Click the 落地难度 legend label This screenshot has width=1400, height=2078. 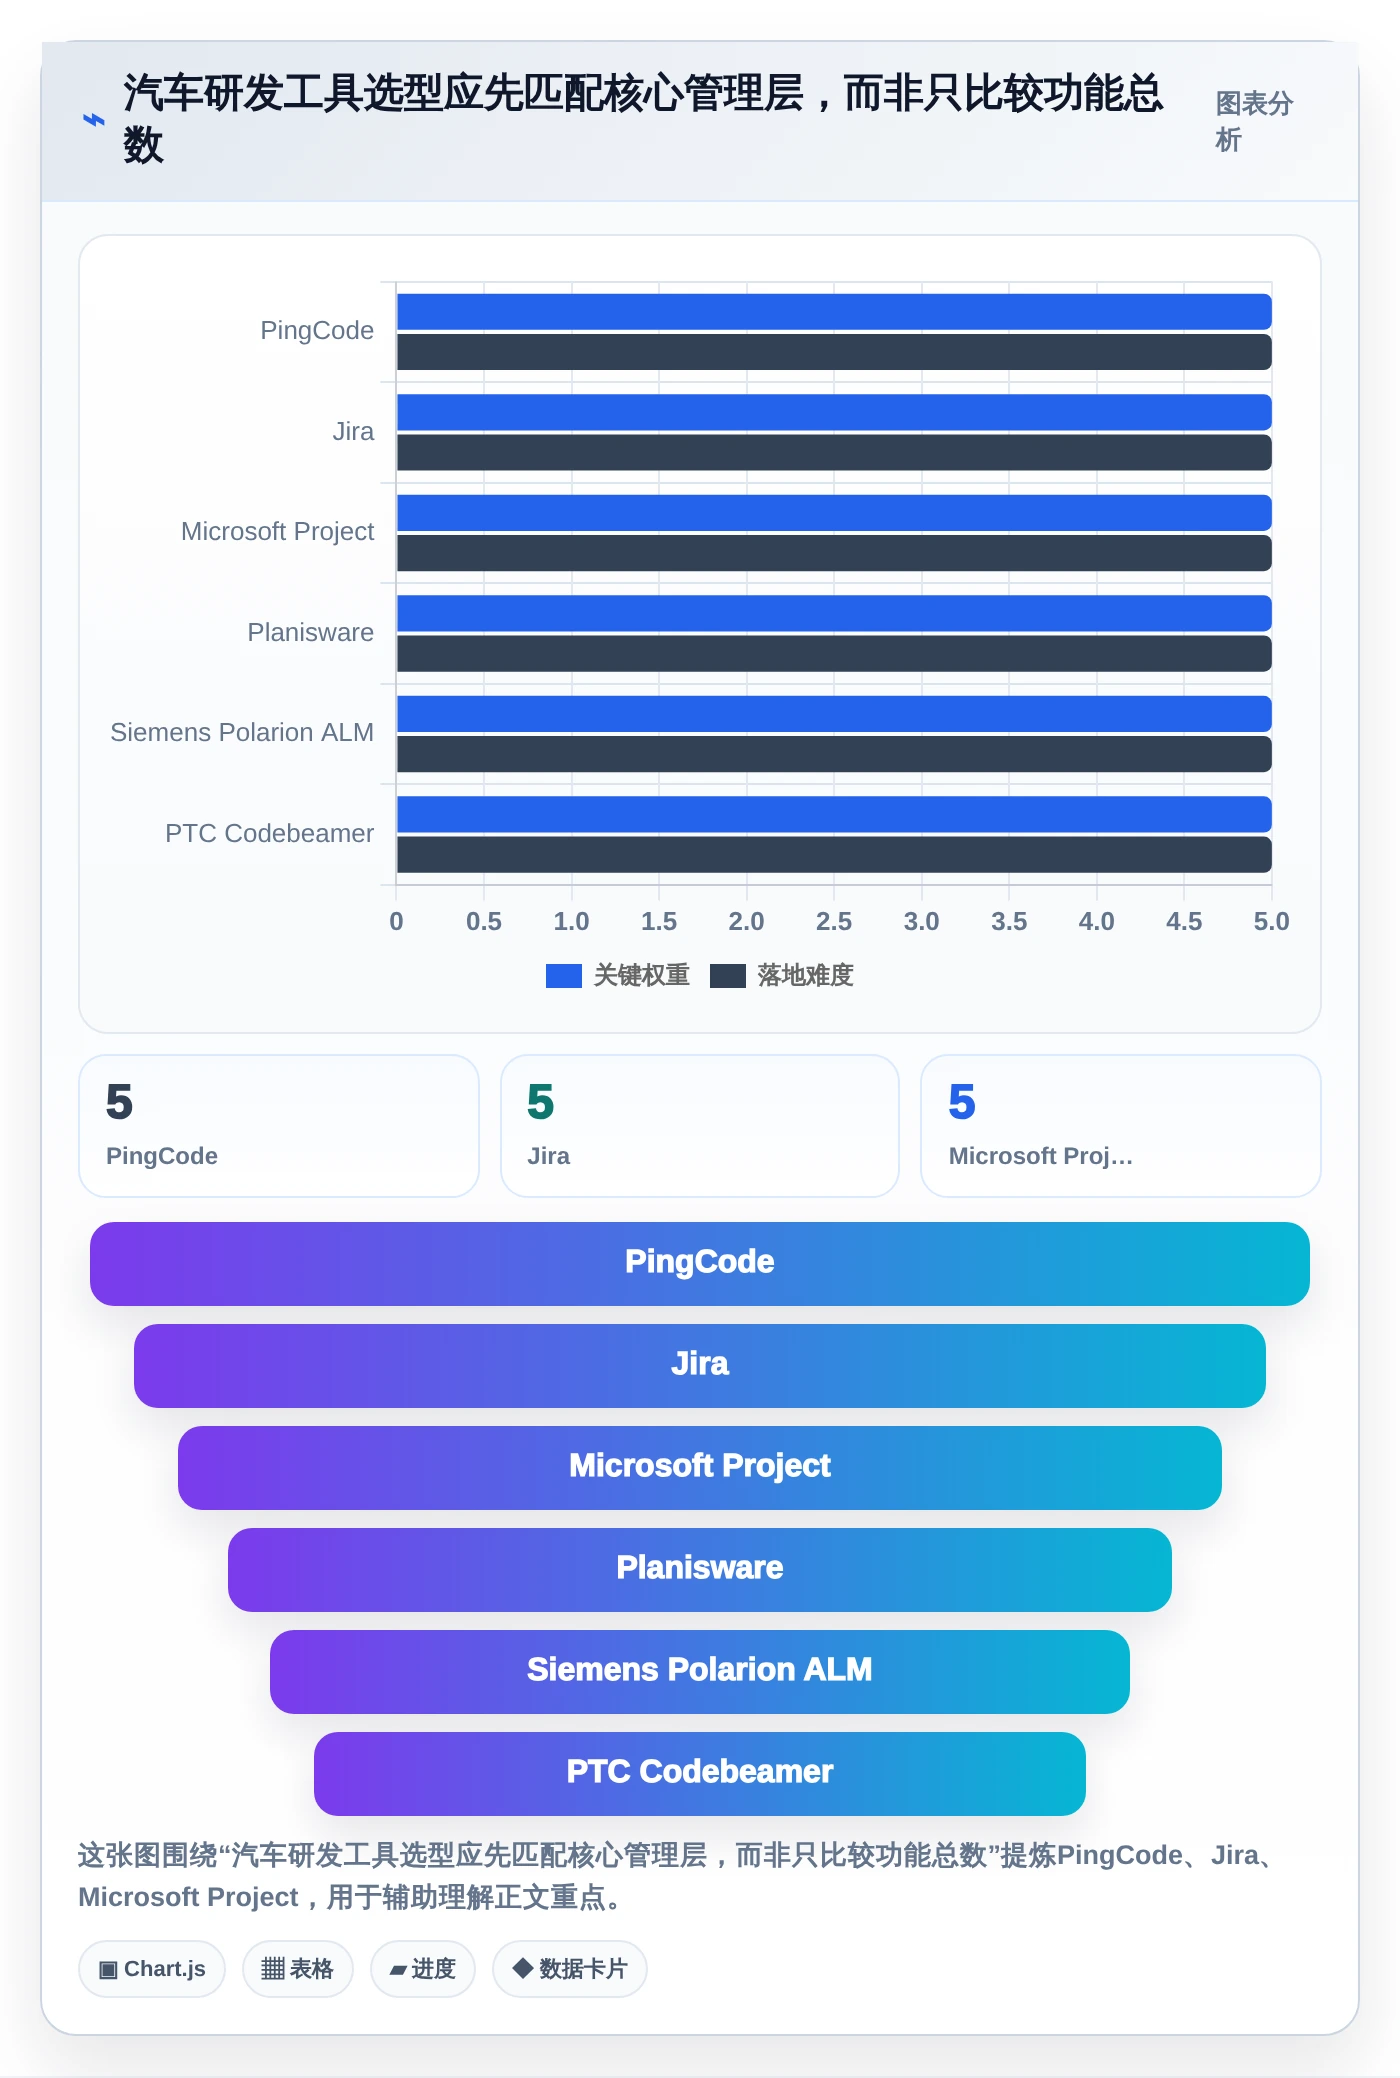click(x=806, y=975)
